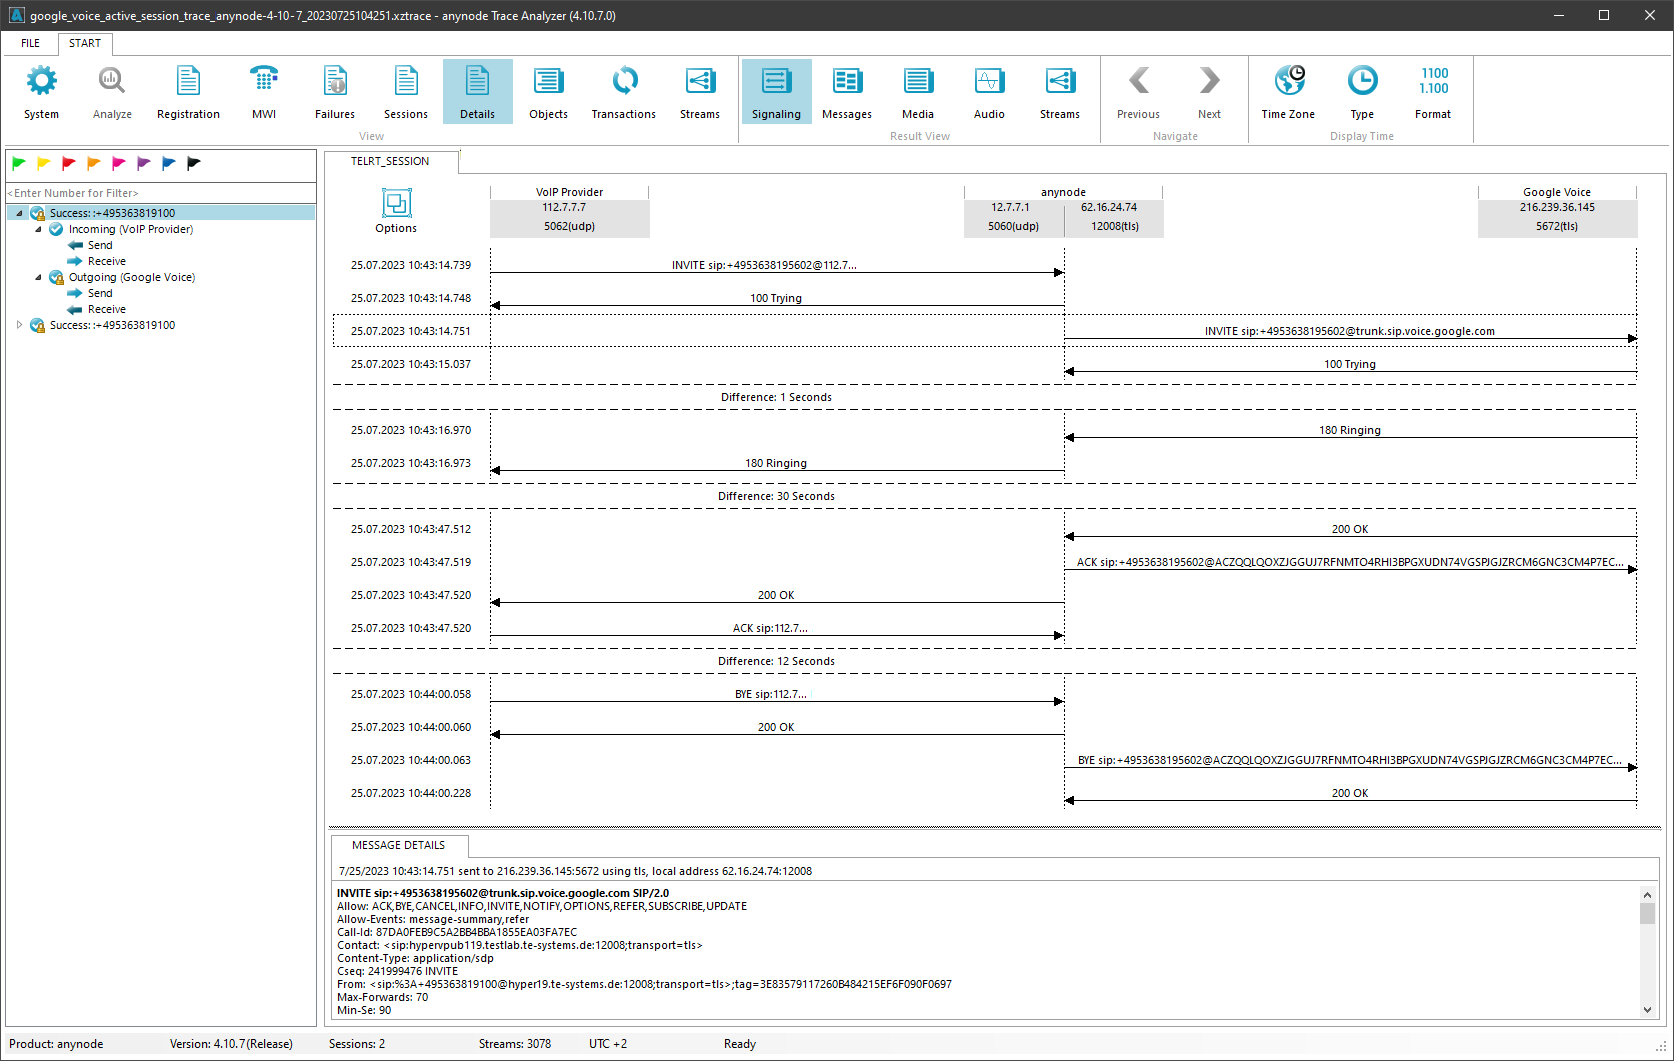Click the message details scroll-down arrow
Image resolution: width=1674 pixels, height=1061 pixels.
click(1647, 1010)
